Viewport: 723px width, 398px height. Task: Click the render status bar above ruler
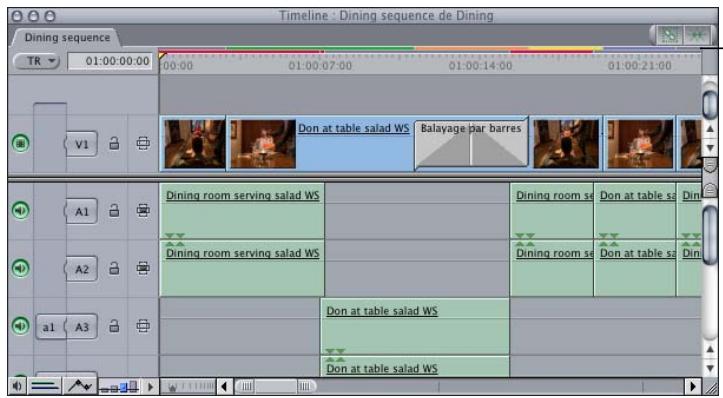(430, 49)
